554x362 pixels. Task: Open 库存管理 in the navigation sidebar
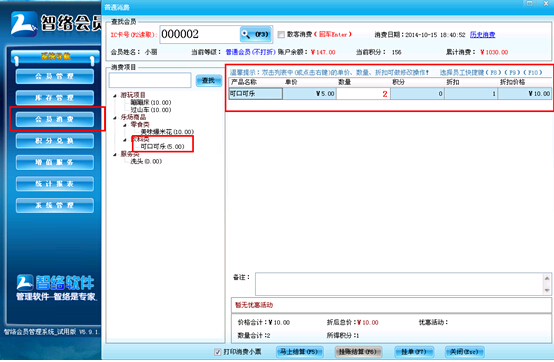pyautogui.click(x=55, y=98)
